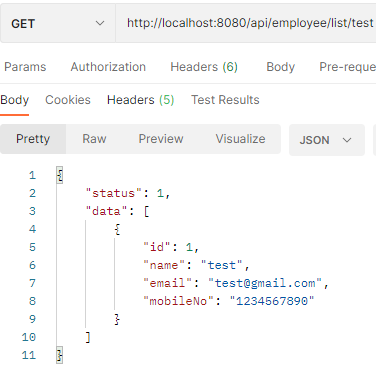Viewport: 376px width, 372px height.
Task: Open the Authorization request tab
Action: (x=108, y=67)
